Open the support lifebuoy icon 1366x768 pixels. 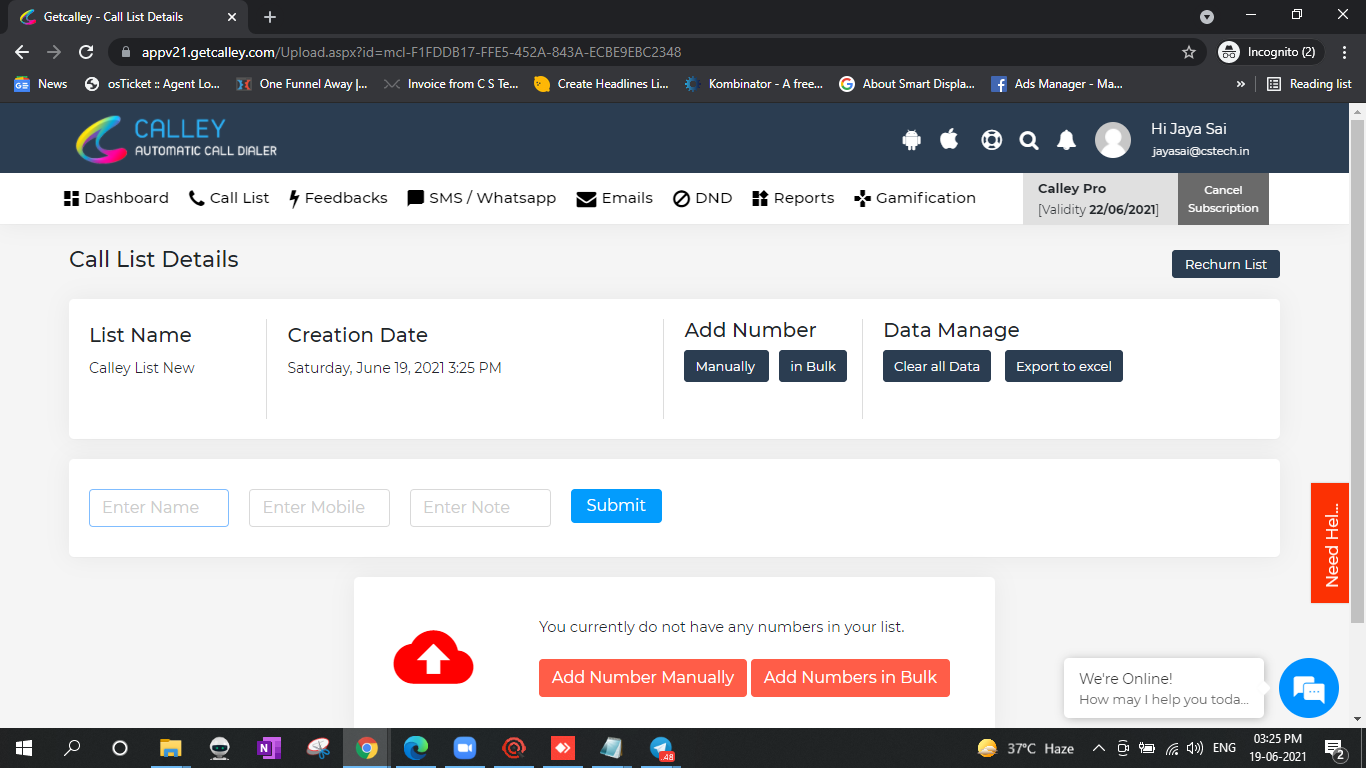991,140
